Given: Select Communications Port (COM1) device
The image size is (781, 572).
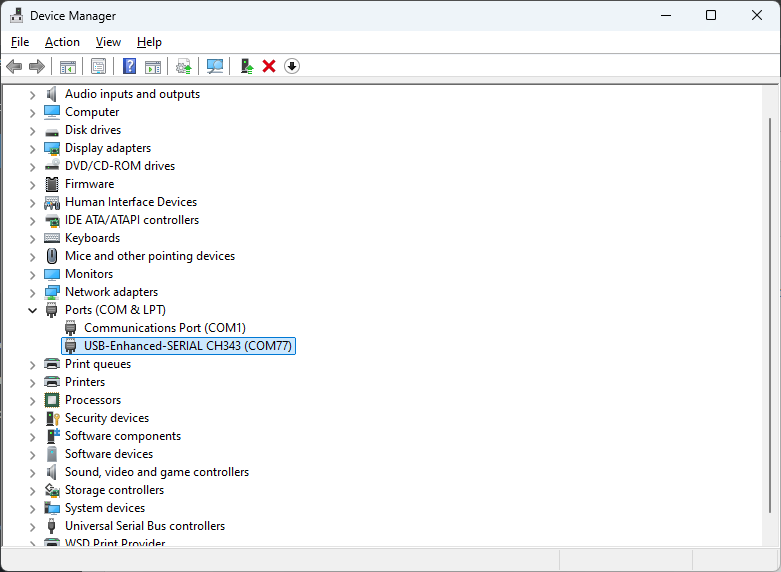Looking at the screenshot, I should click(x=164, y=328).
